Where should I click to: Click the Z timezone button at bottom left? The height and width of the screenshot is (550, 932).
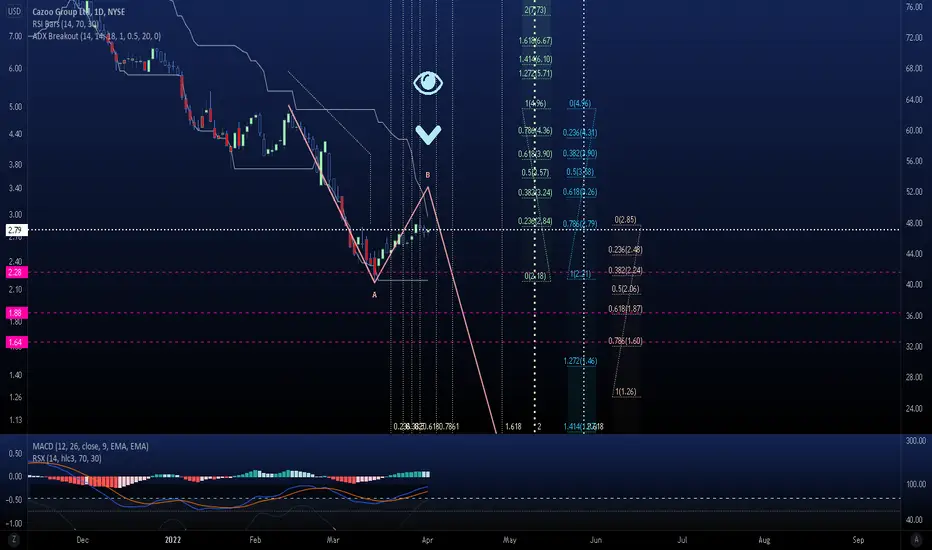coord(13,540)
